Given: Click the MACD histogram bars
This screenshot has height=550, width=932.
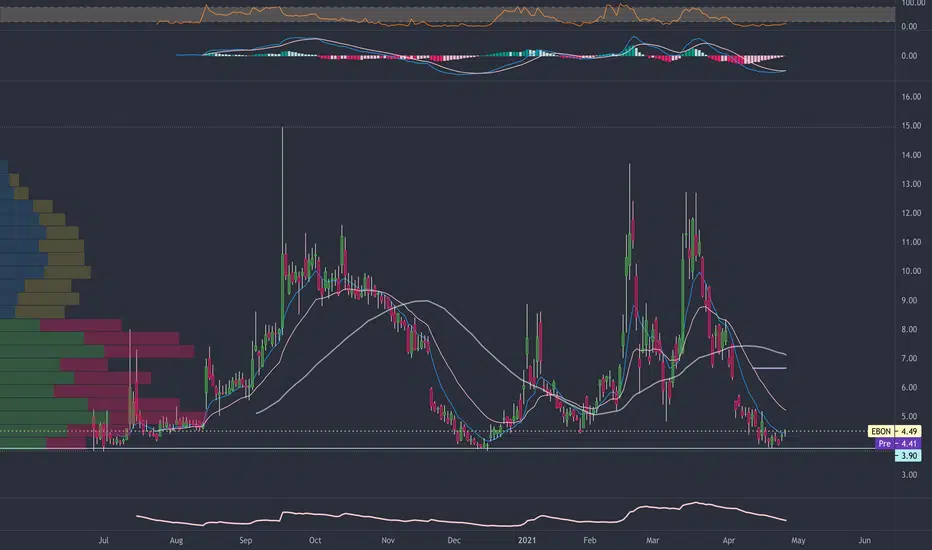Looking at the screenshot, I should [493, 56].
